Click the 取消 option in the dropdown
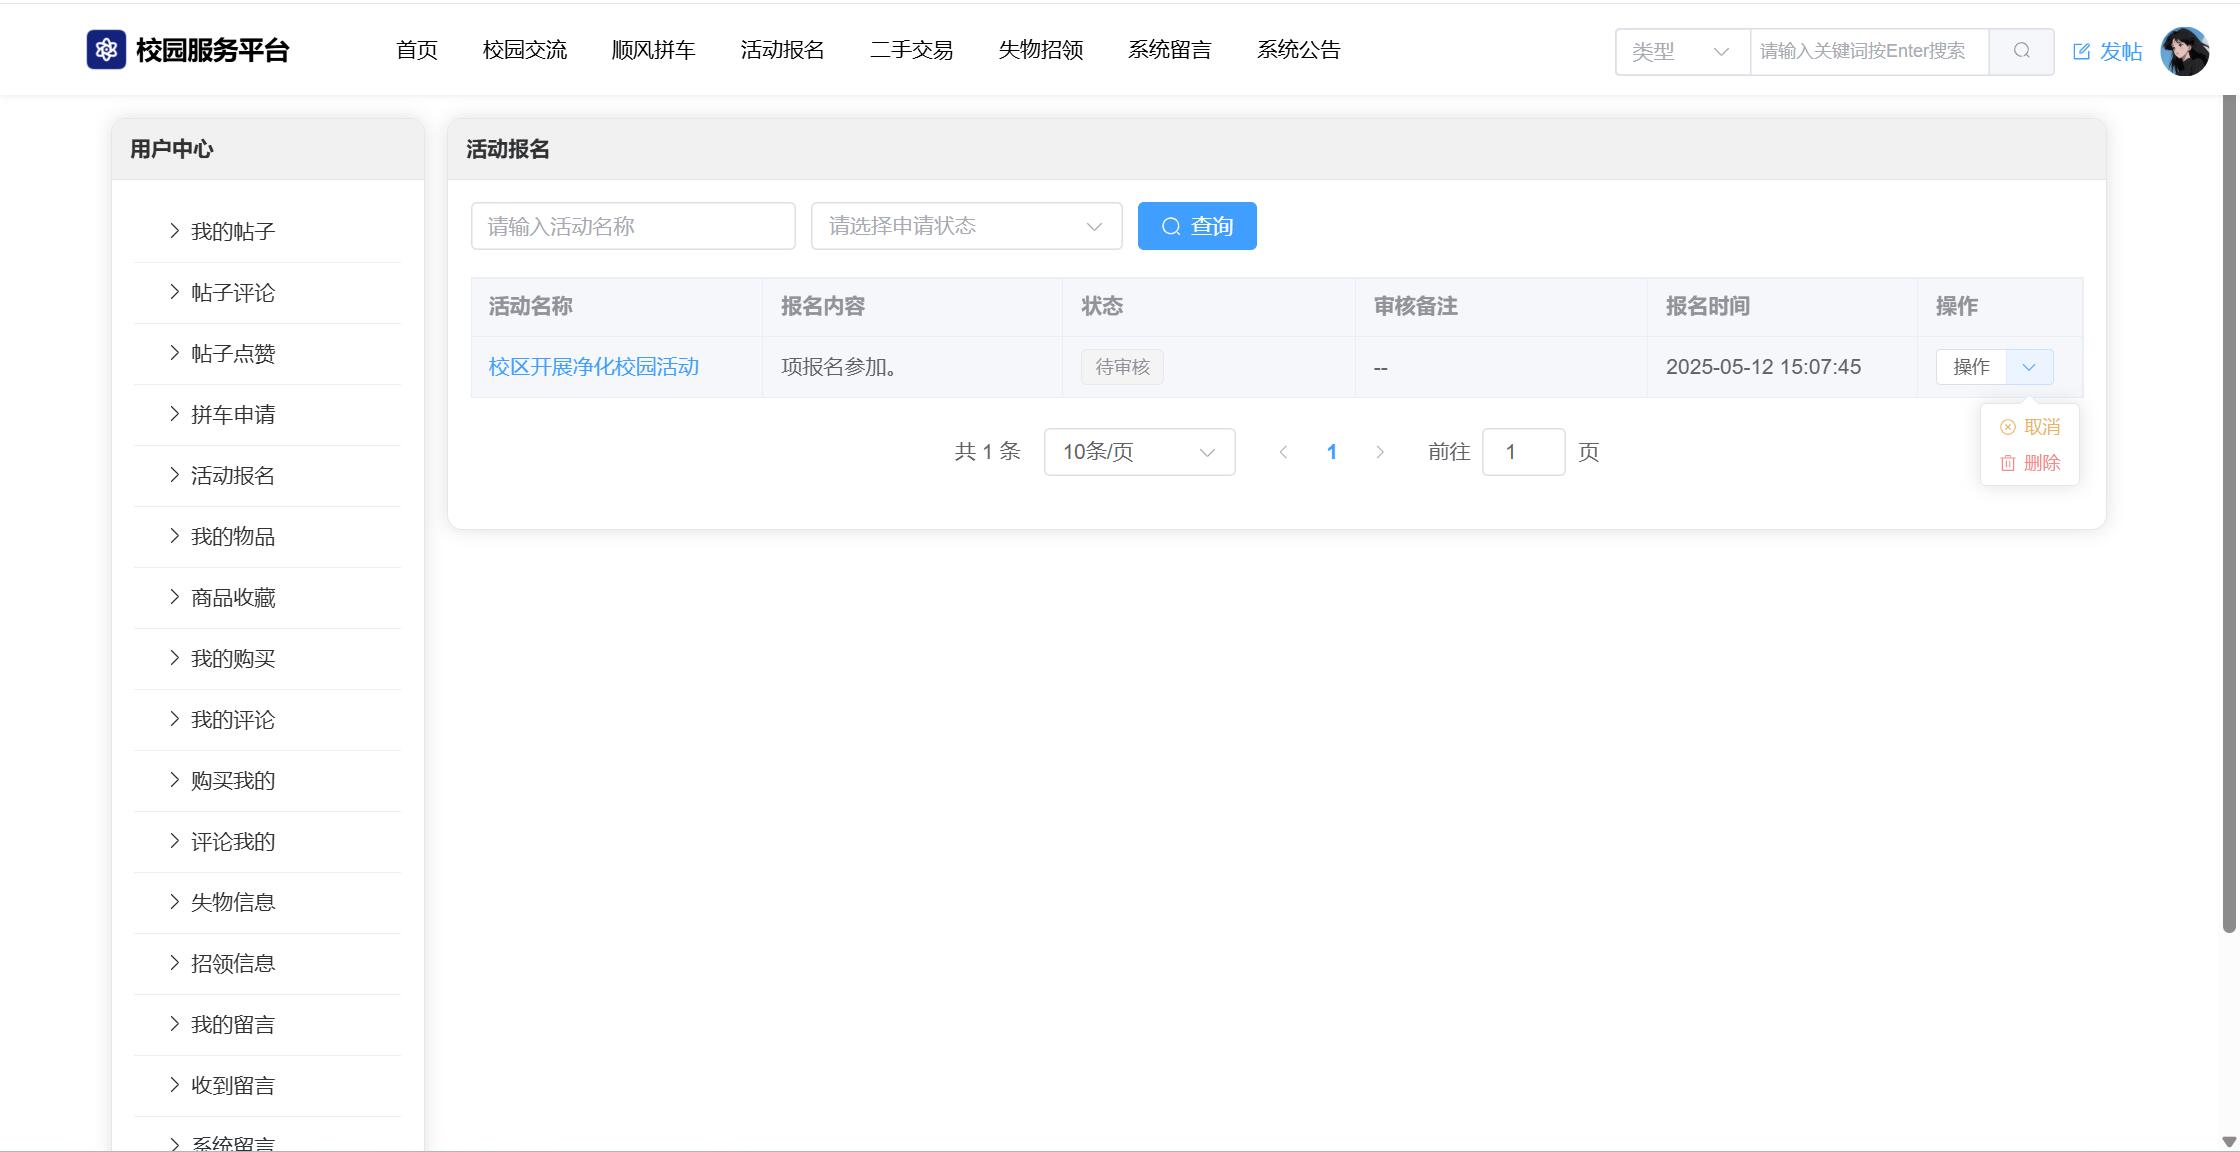2240x1152 pixels. [x=2030, y=427]
